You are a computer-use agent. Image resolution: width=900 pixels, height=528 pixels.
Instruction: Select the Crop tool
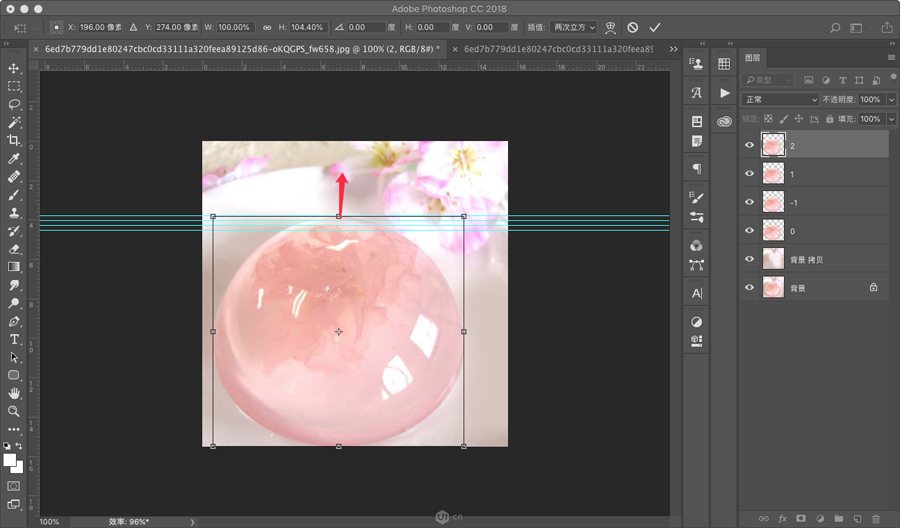[x=14, y=140]
